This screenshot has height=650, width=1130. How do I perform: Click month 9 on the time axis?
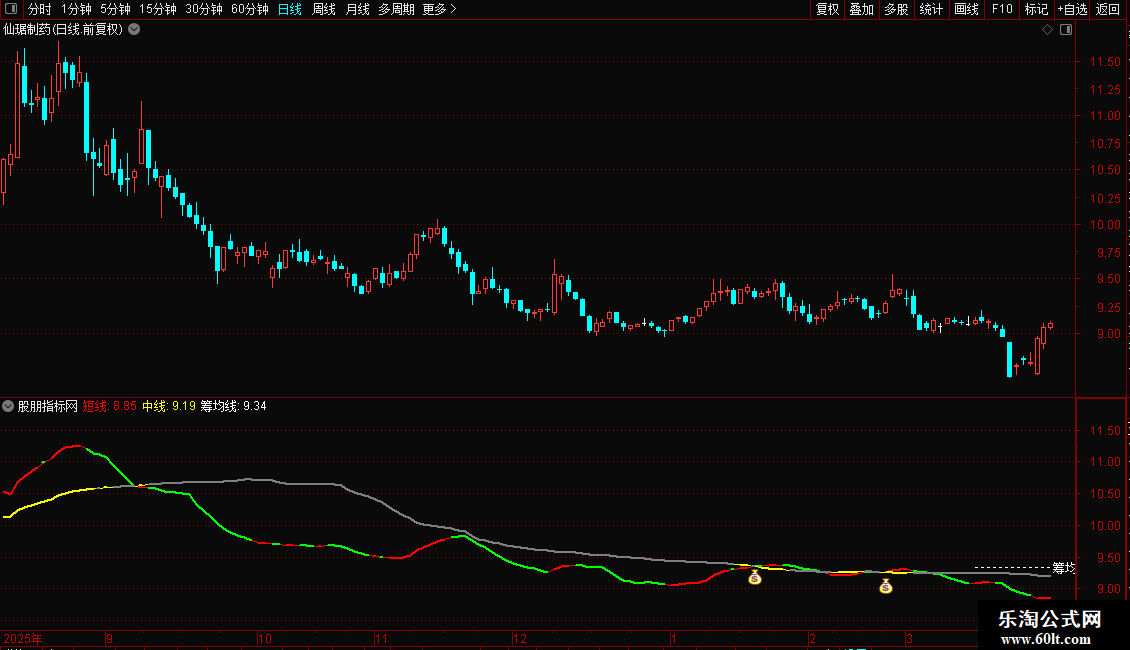[110, 638]
